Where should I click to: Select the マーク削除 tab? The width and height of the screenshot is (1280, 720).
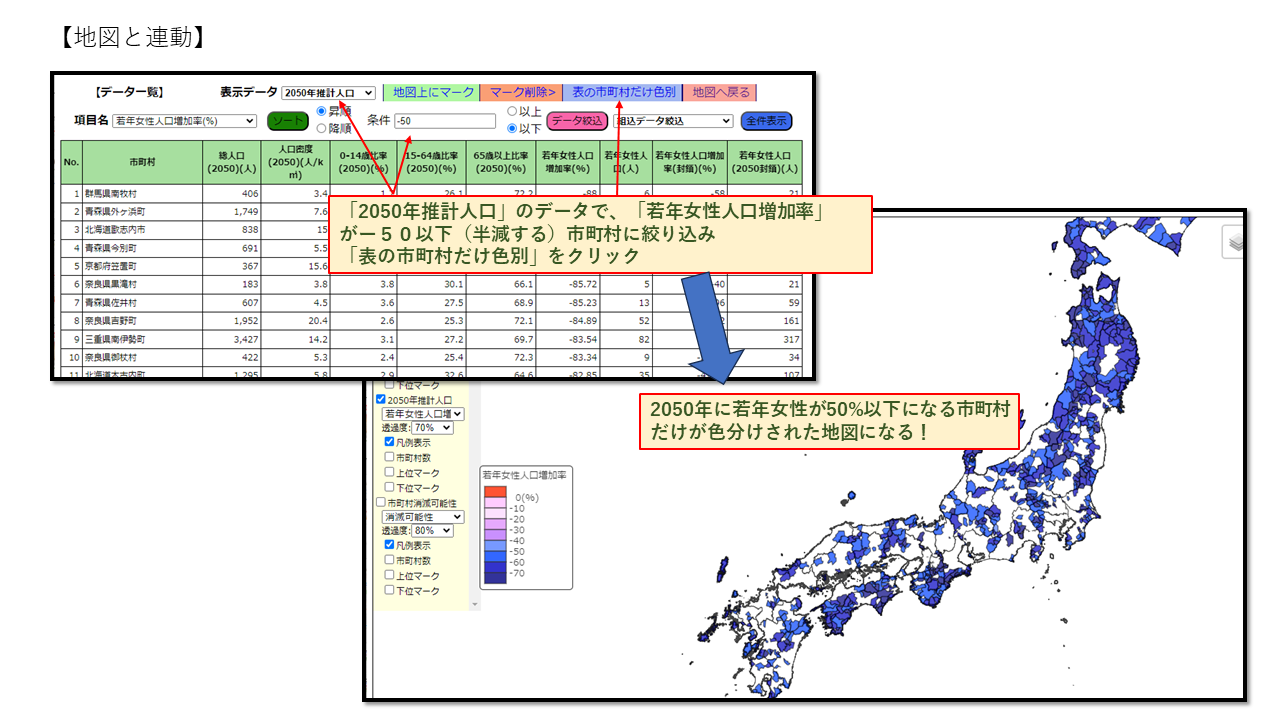[521, 92]
